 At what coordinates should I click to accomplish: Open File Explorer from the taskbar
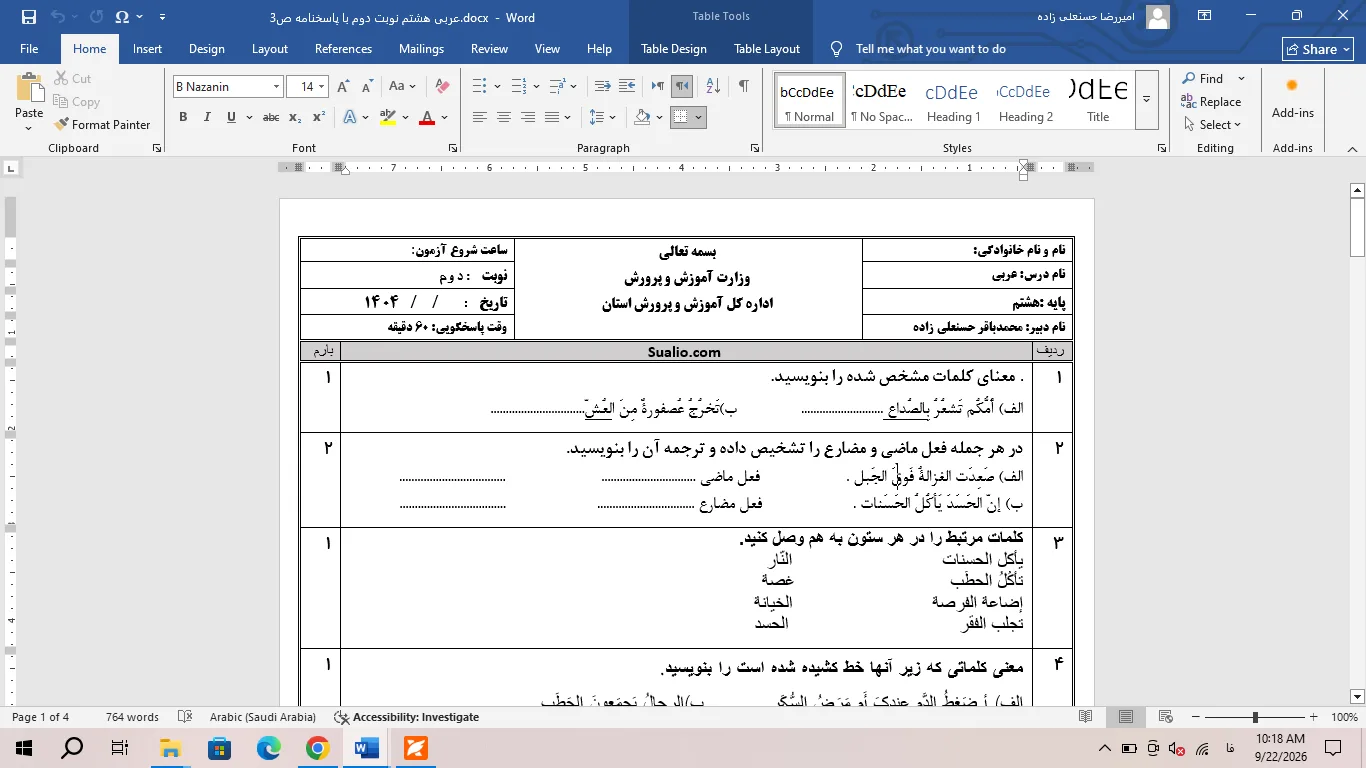[x=170, y=748]
